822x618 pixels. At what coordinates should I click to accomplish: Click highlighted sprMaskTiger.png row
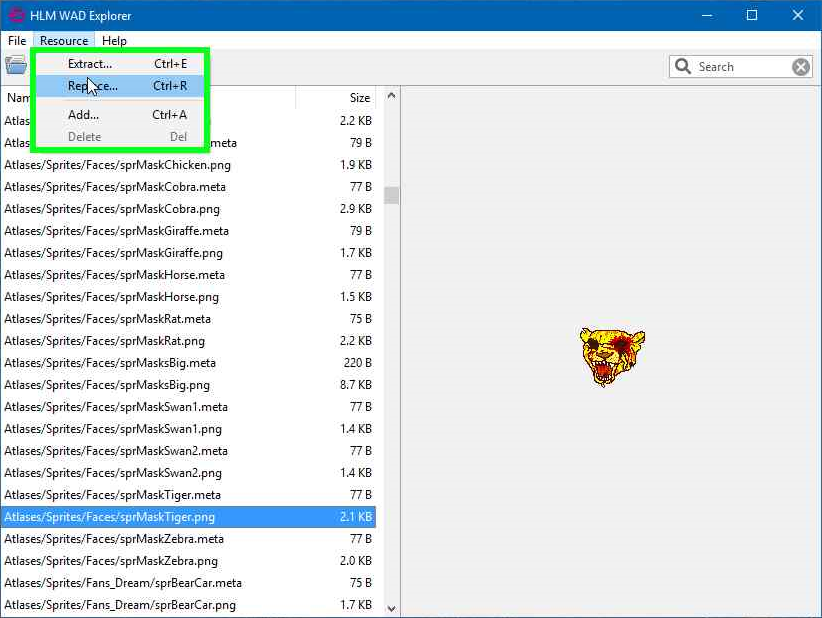tap(188, 517)
